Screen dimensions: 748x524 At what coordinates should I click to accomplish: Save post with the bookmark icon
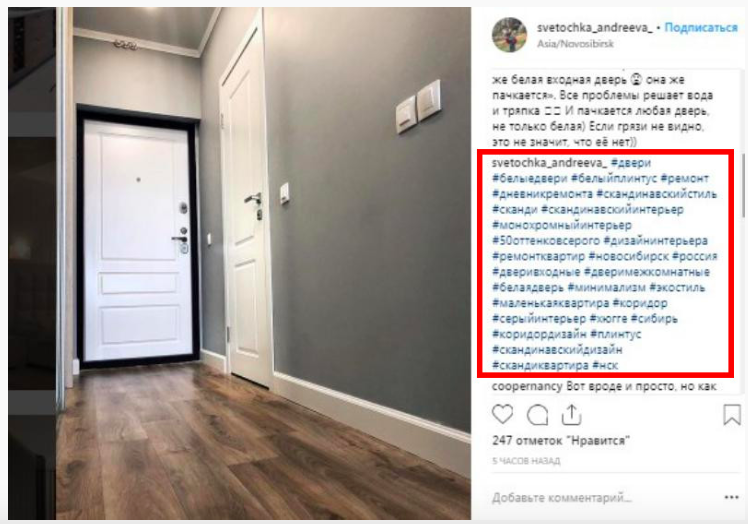pyautogui.click(x=732, y=414)
